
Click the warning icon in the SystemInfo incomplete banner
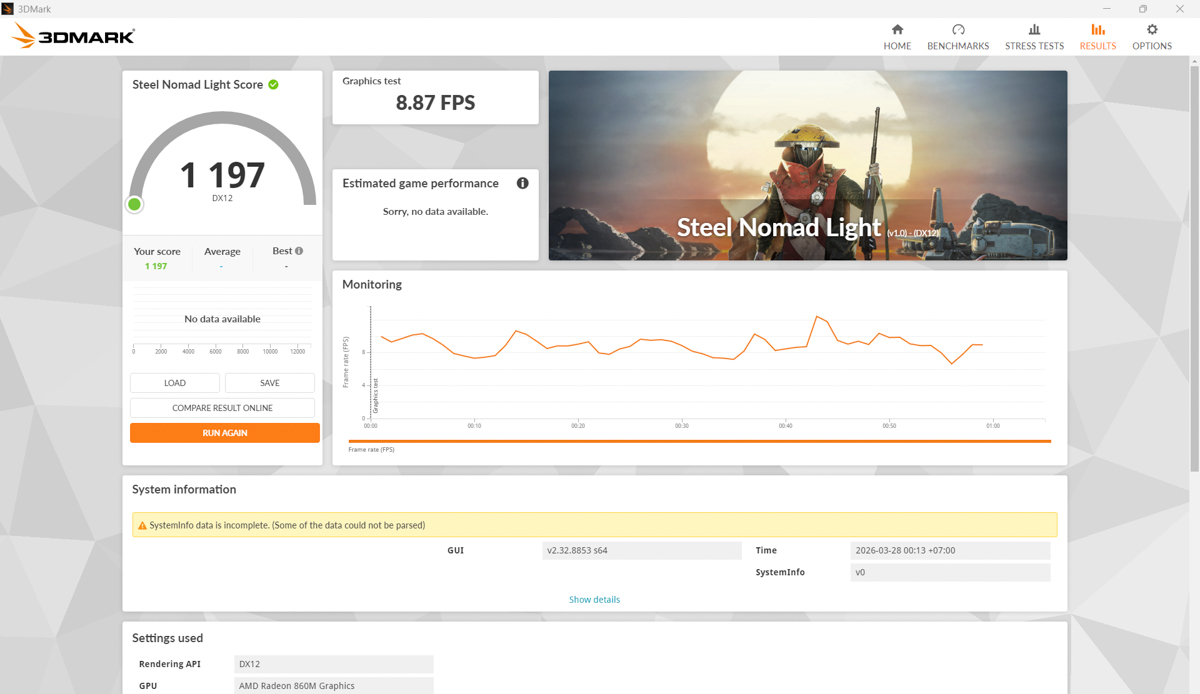pos(143,524)
